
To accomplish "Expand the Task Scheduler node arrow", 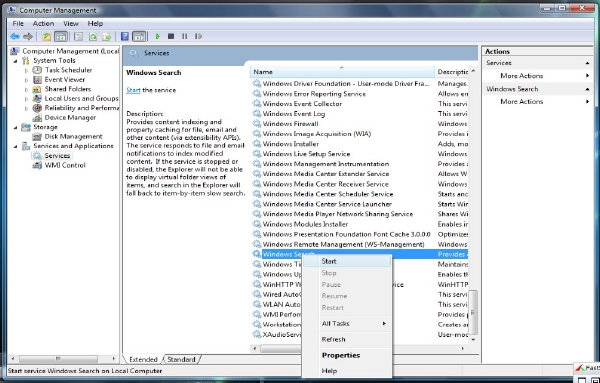I will 26,70.
